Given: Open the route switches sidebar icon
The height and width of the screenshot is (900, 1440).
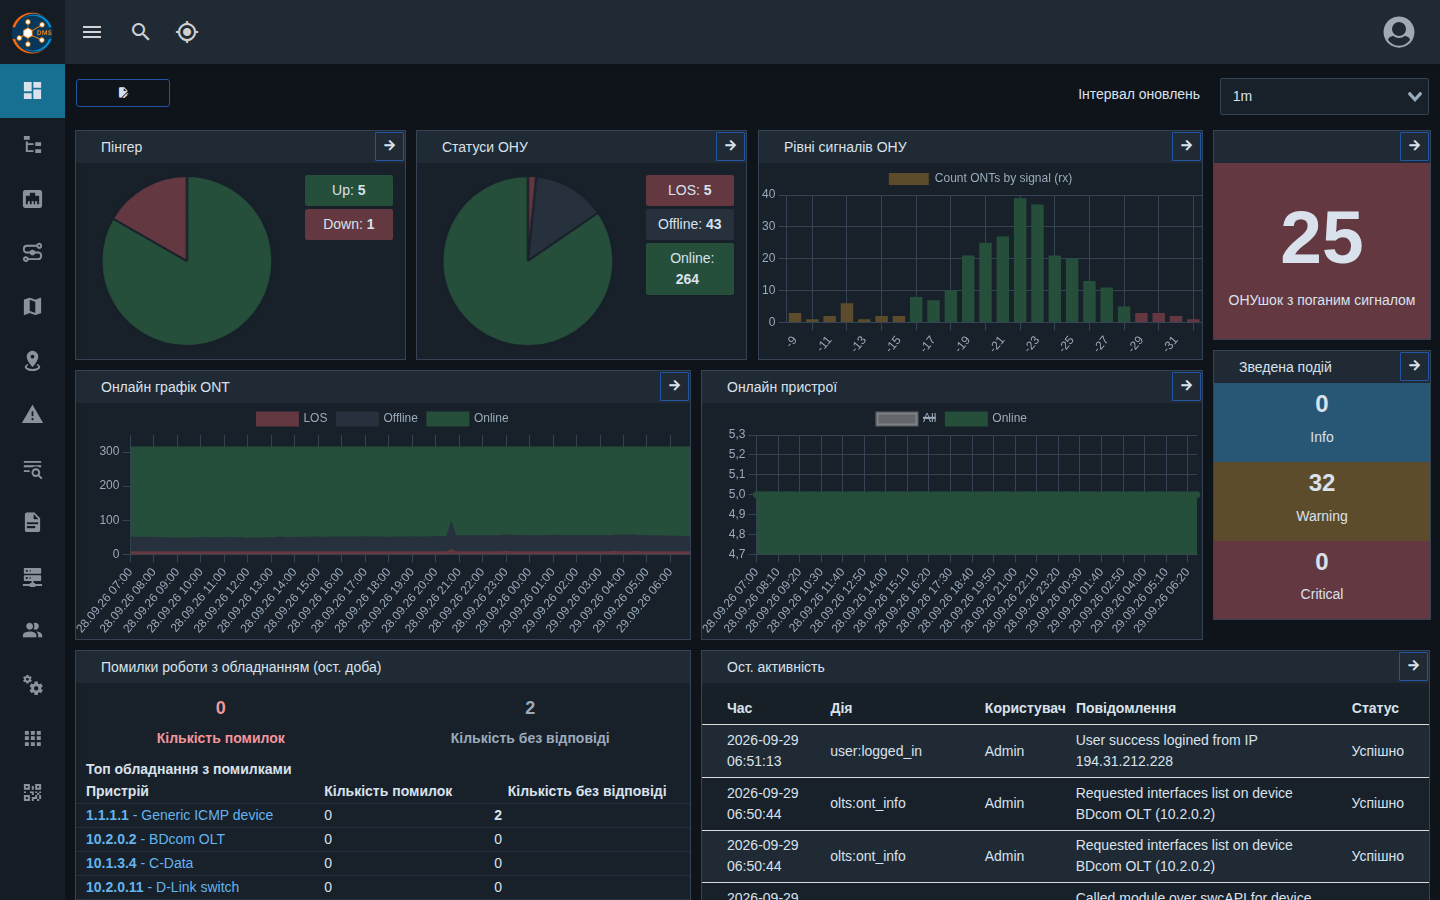Looking at the screenshot, I should [x=32, y=252].
